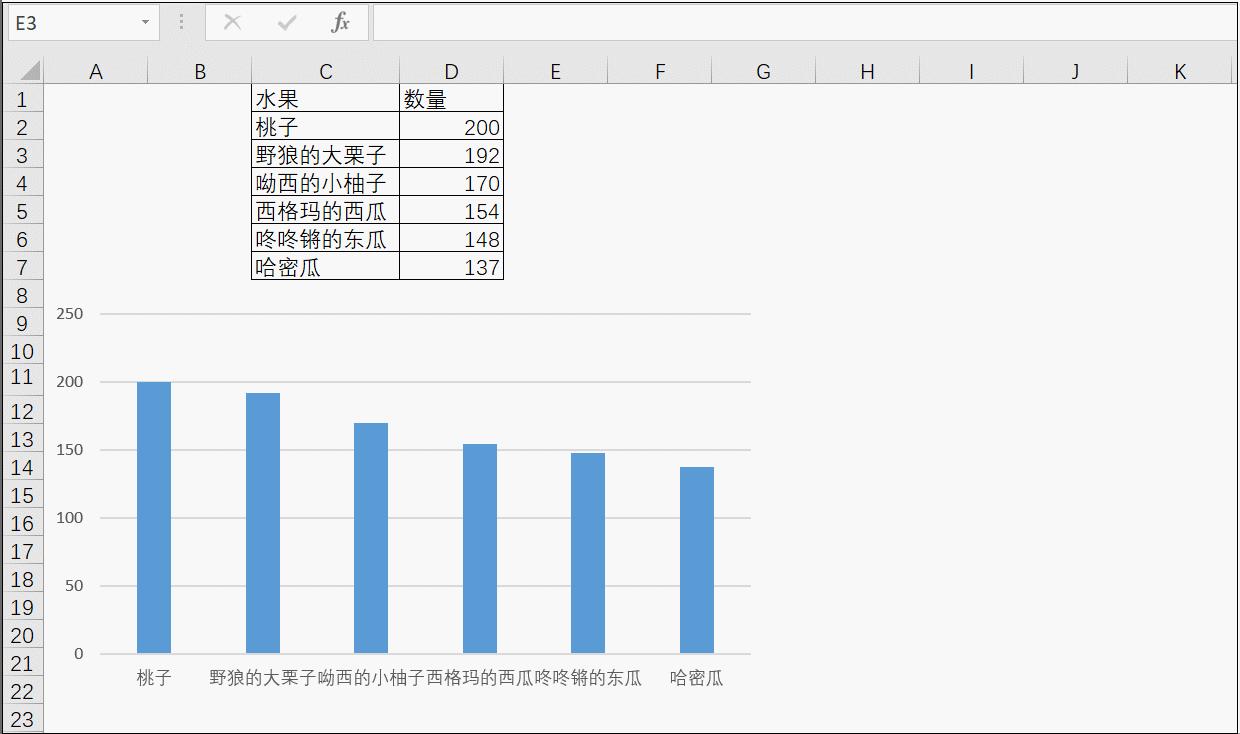Click the 数量 header cell

pyautogui.click(x=452, y=98)
